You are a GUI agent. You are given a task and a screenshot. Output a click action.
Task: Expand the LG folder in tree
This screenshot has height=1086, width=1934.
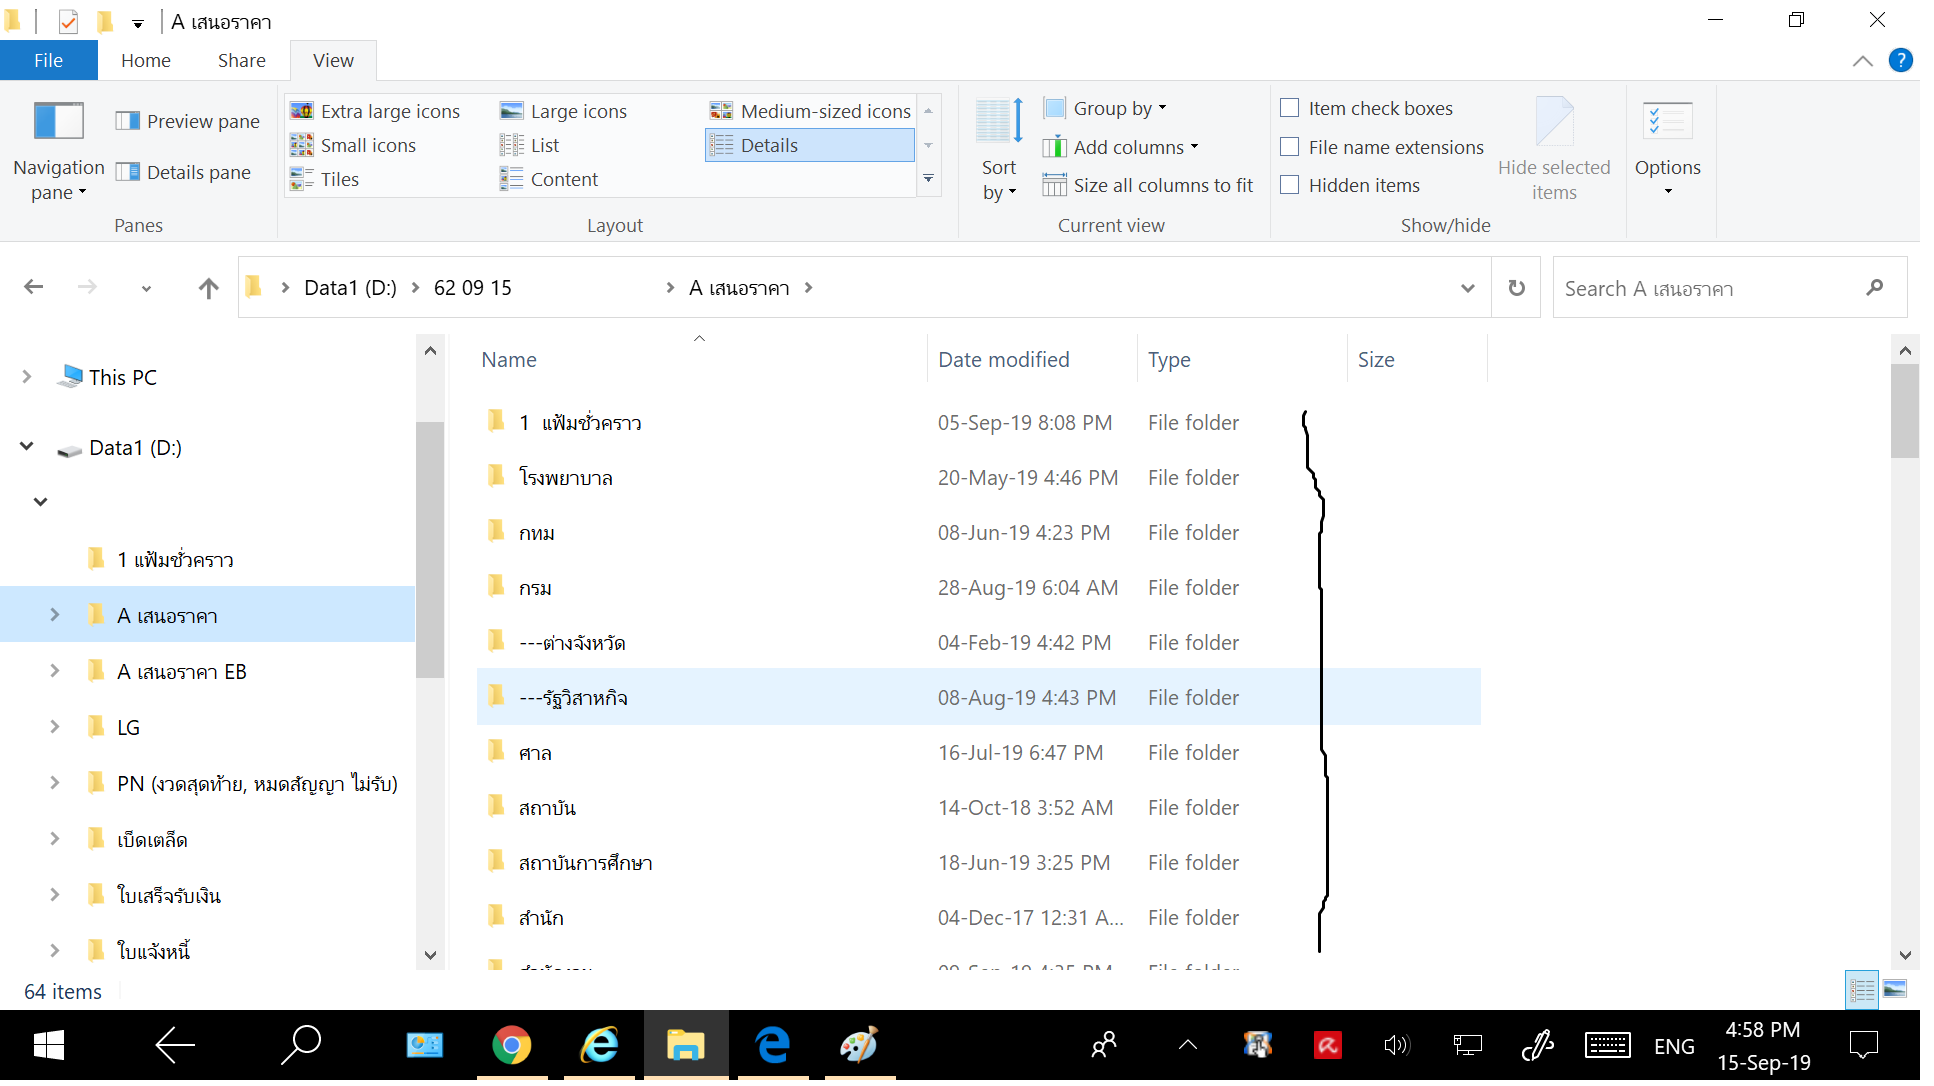coord(55,727)
